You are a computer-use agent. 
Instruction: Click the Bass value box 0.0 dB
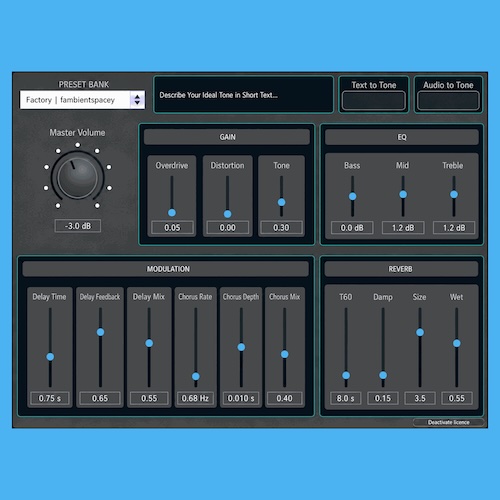coord(352,228)
